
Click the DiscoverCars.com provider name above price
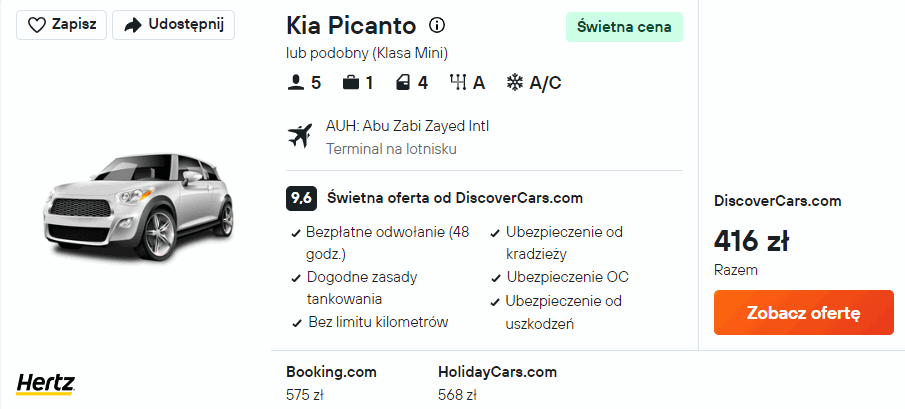[x=778, y=201]
